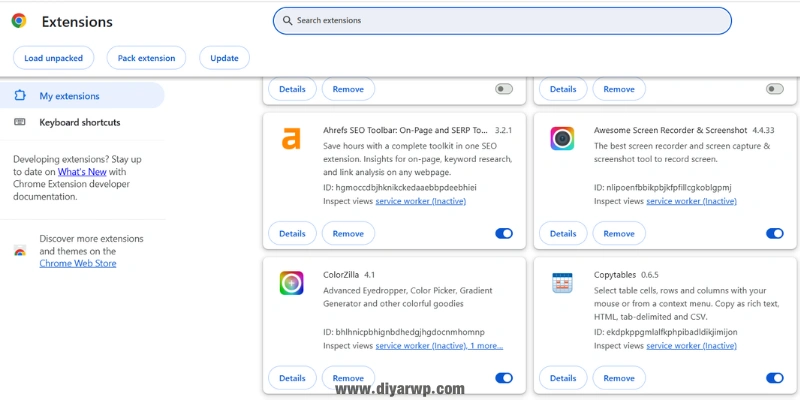Select Keyboard shortcuts in the sidebar

(79, 122)
